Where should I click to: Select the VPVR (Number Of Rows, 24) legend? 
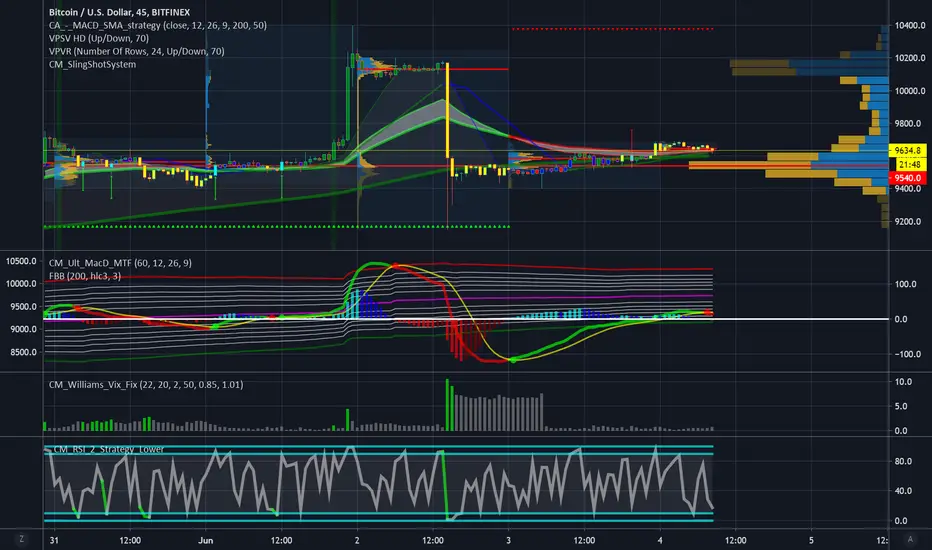tap(137, 51)
